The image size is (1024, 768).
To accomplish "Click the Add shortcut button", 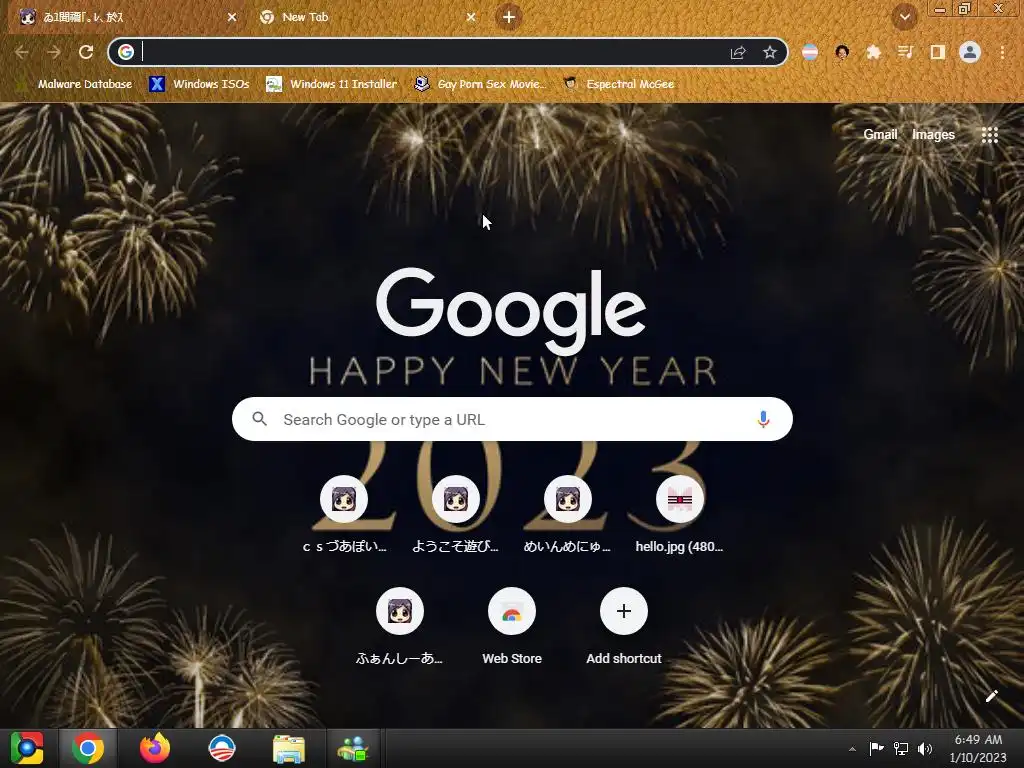I will pos(624,627).
